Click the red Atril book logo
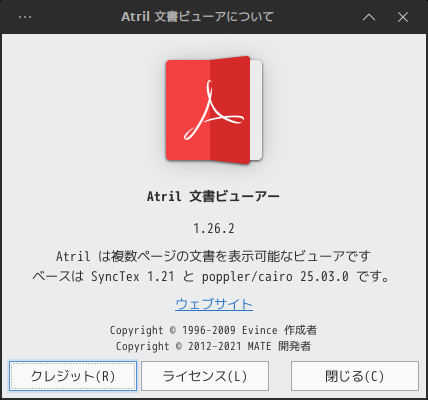The width and height of the screenshot is (428, 400). (x=214, y=110)
